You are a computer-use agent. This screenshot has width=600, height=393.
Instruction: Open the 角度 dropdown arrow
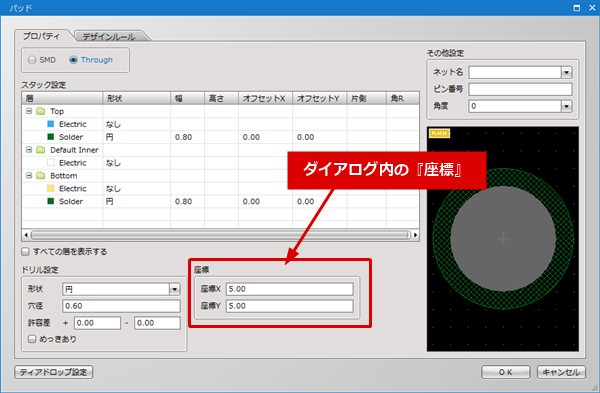[x=566, y=106]
